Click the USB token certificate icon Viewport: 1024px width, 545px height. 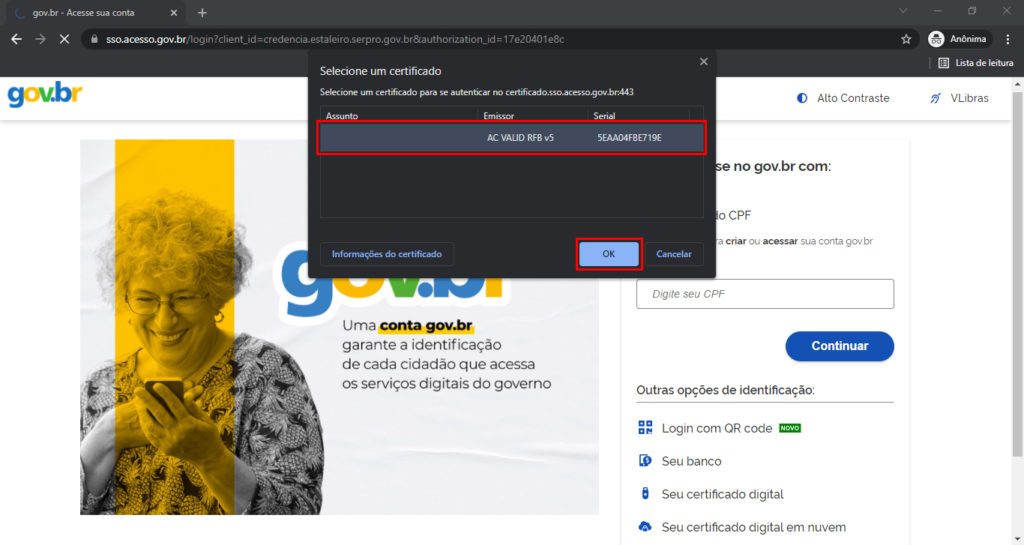pyautogui.click(x=645, y=493)
